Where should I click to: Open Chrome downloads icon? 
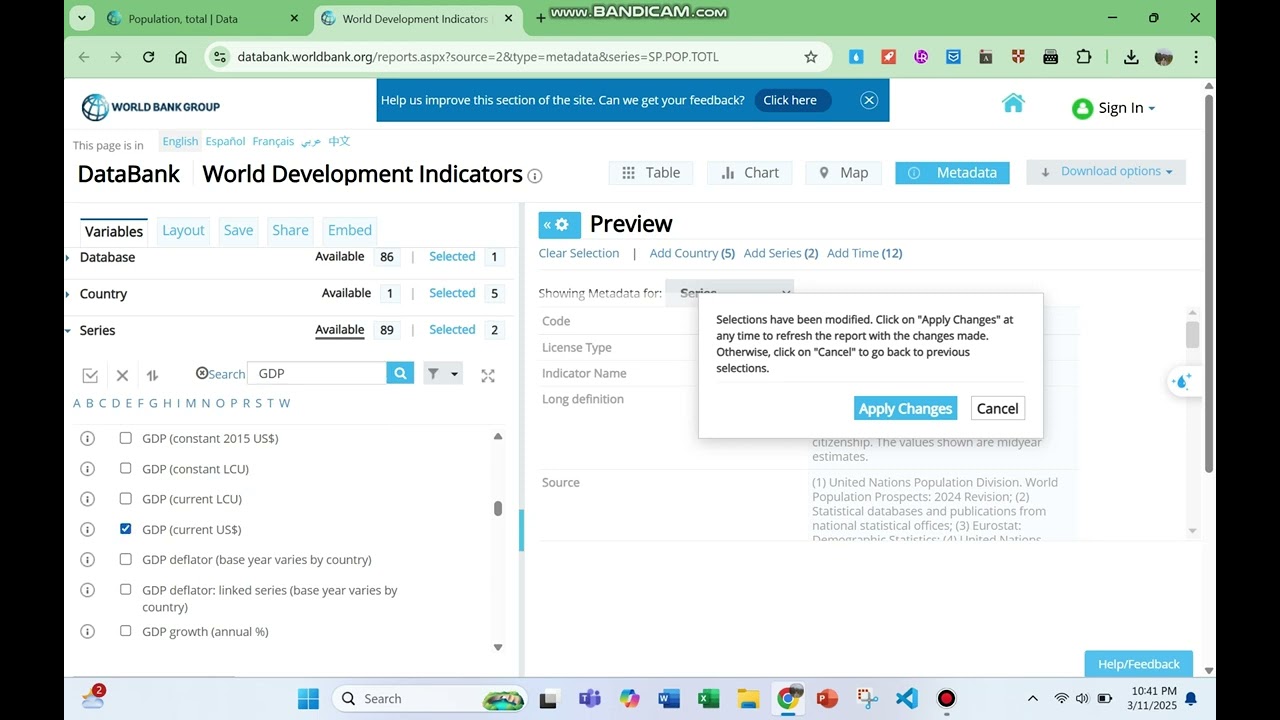point(1131,57)
